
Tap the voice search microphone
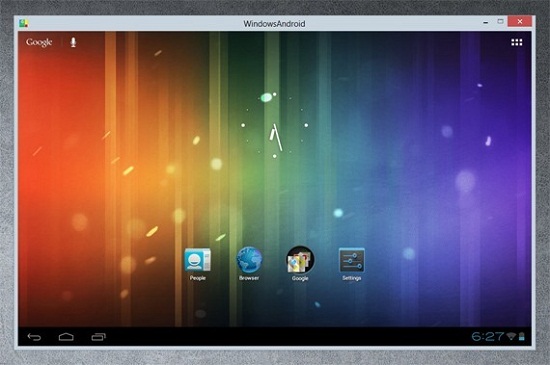pos(73,42)
